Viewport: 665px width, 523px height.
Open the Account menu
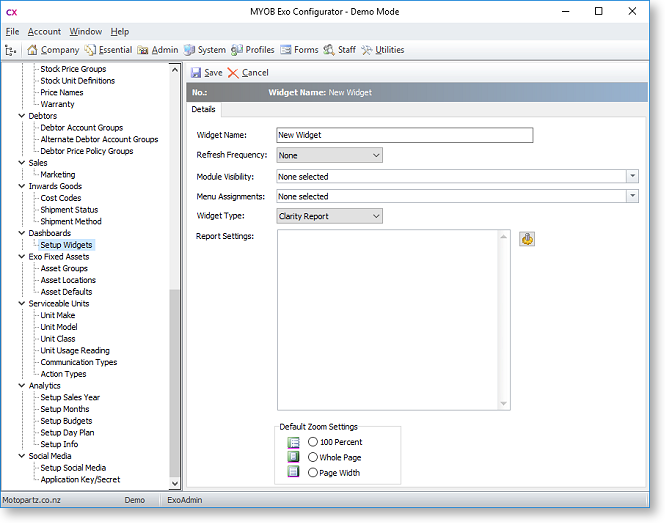[44, 32]
